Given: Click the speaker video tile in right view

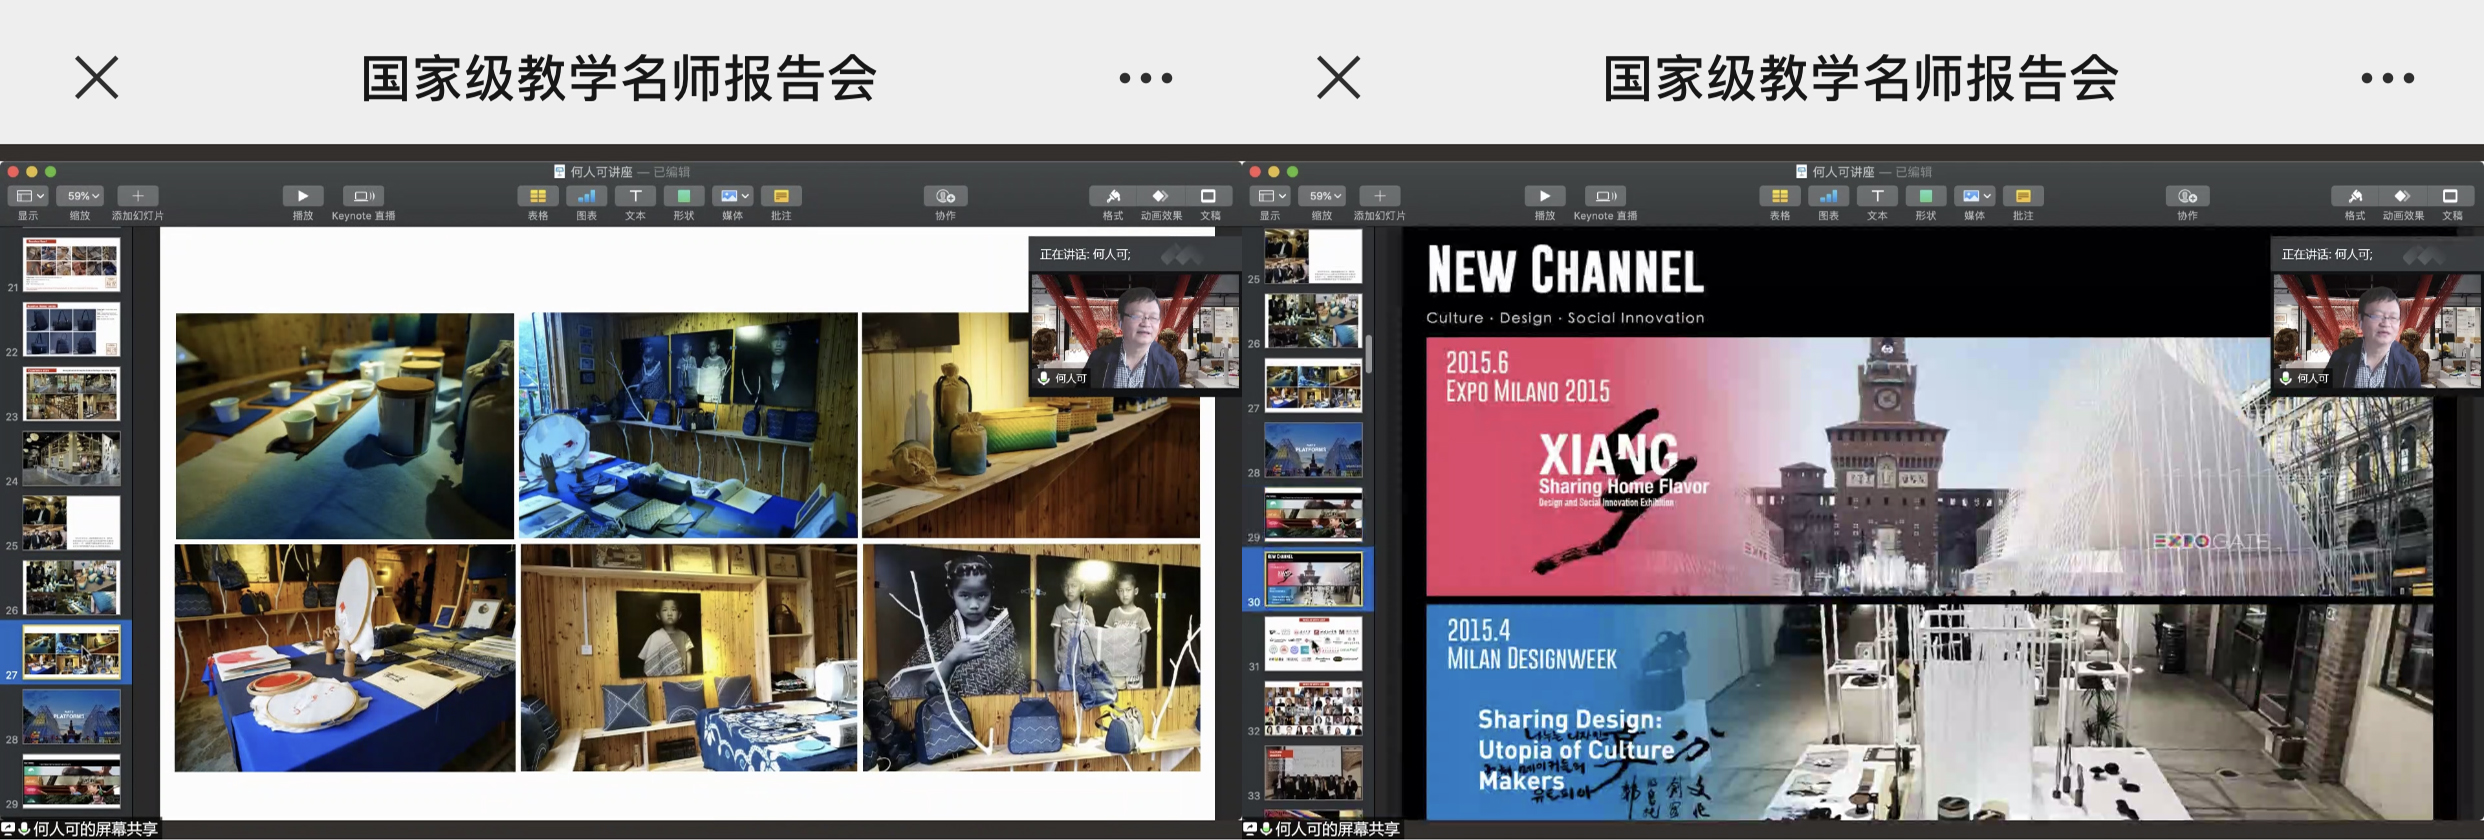Looking at the screenshot, I should tap(2377, 331).
